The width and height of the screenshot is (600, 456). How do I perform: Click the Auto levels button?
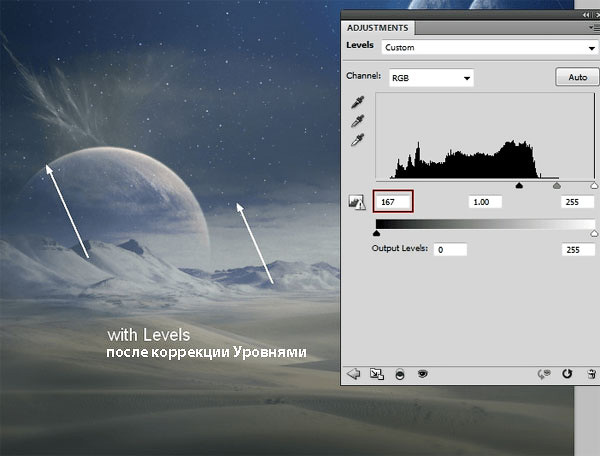coord(577,77)
